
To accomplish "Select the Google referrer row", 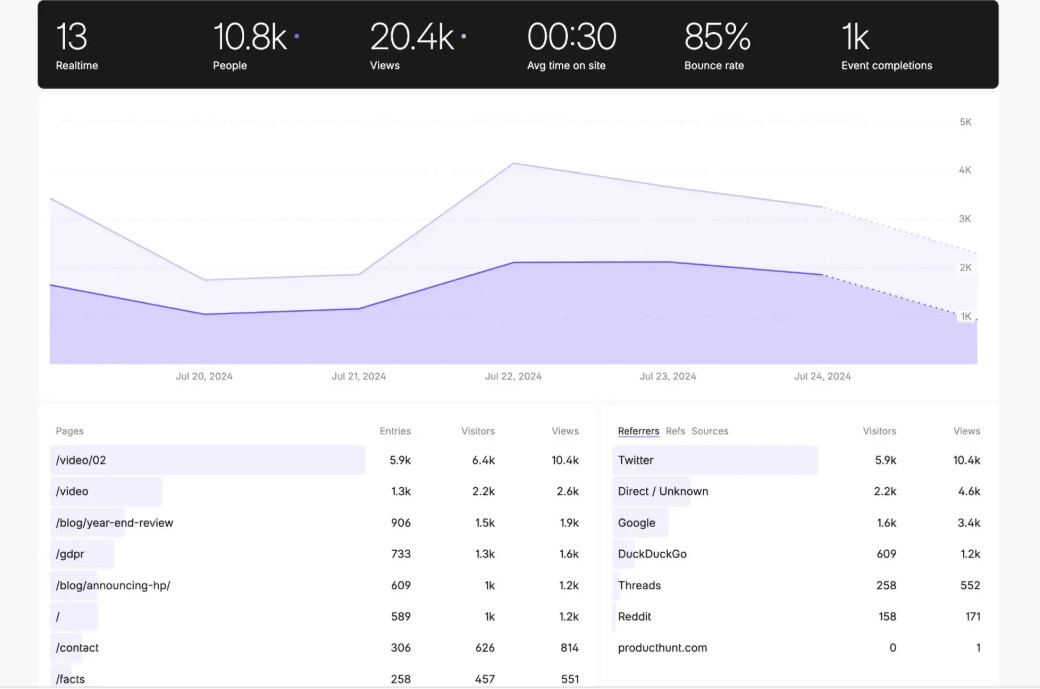I will 636,522.
